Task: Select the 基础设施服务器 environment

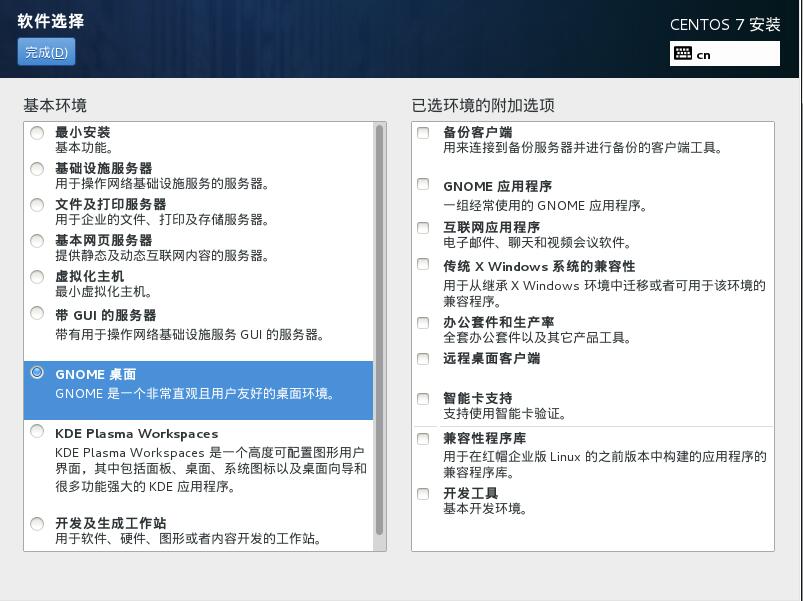Action: tap(36, 169)
